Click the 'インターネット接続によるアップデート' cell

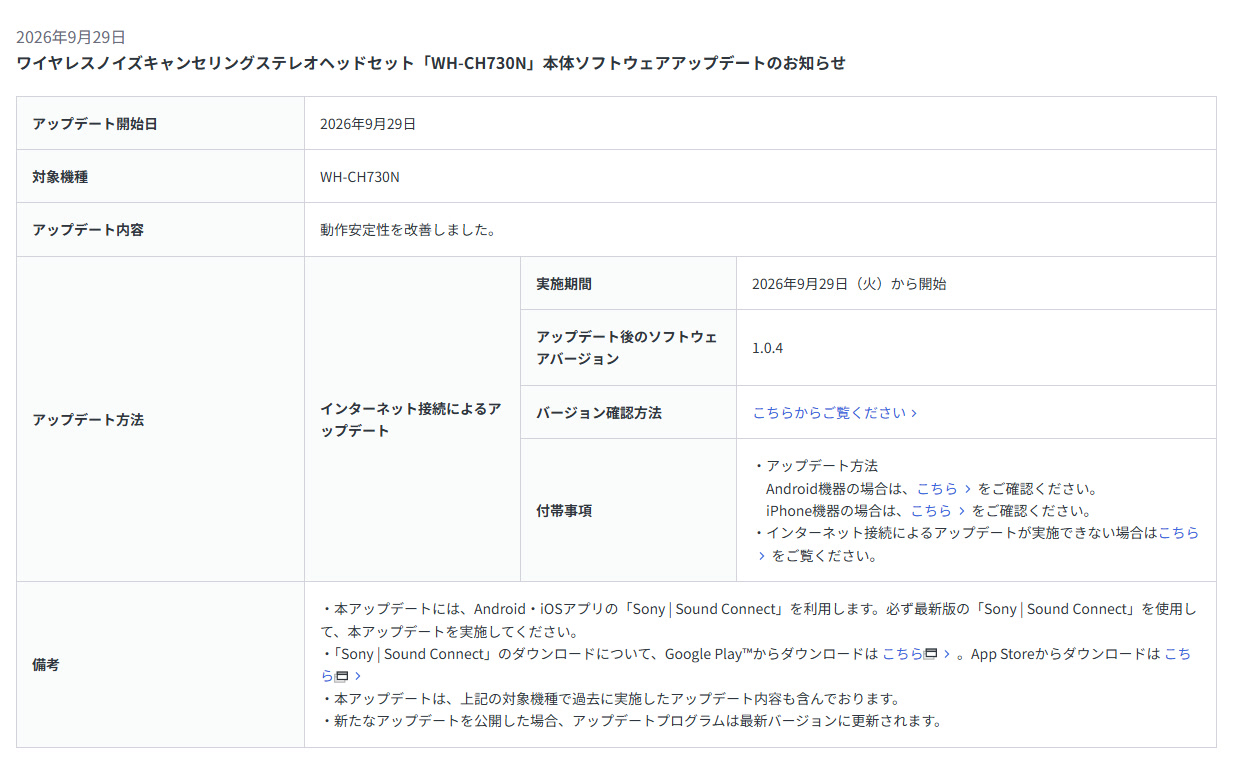[x=412, y=419]
